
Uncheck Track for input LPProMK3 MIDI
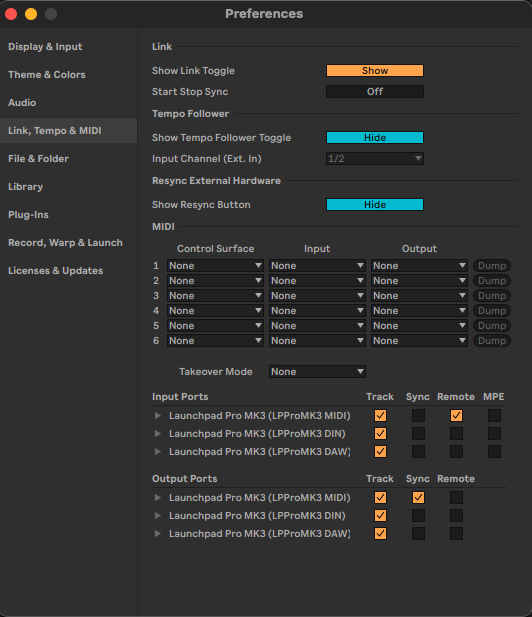coord(380,416)
